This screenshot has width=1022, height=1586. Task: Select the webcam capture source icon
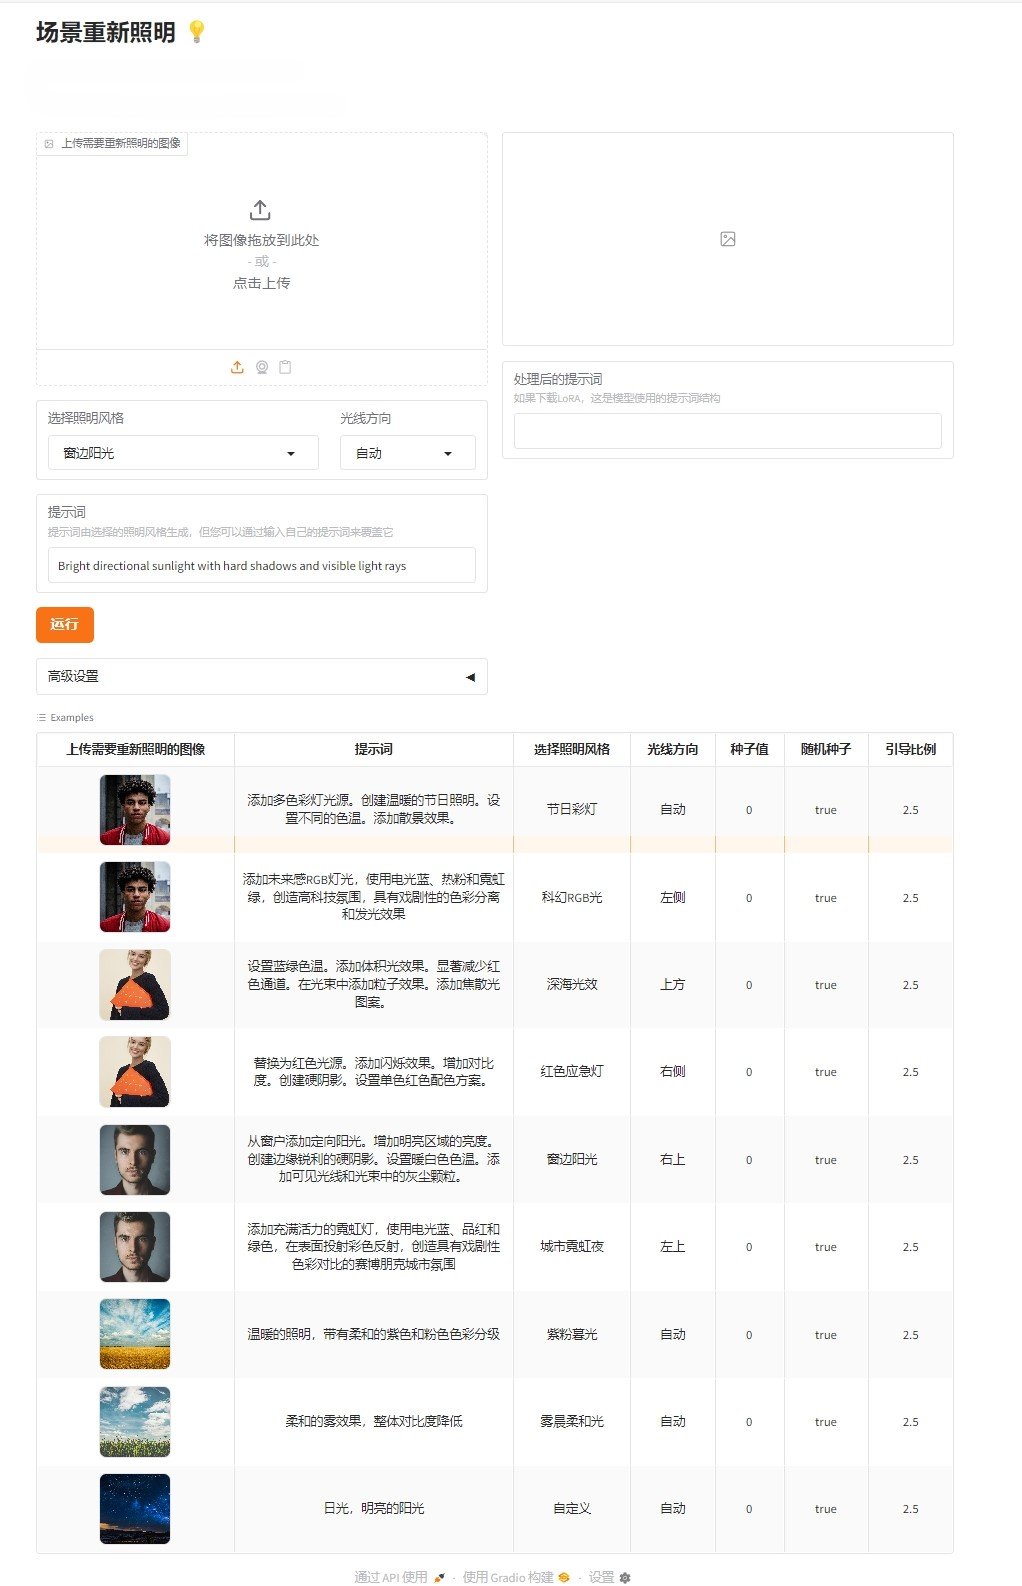pyautogui.click(x=262, y=367)
